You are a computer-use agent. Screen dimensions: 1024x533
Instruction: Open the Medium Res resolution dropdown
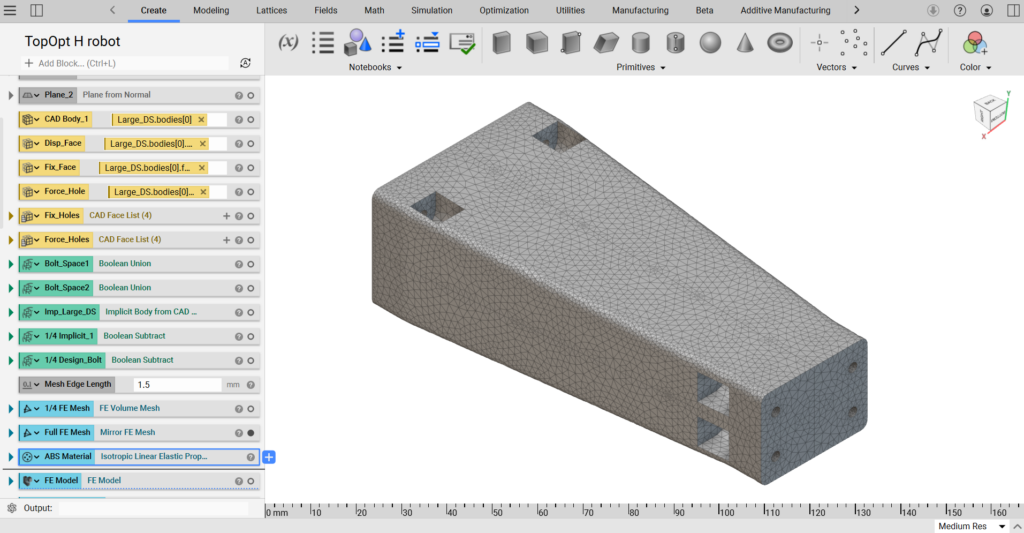(x=1001, y=526)
